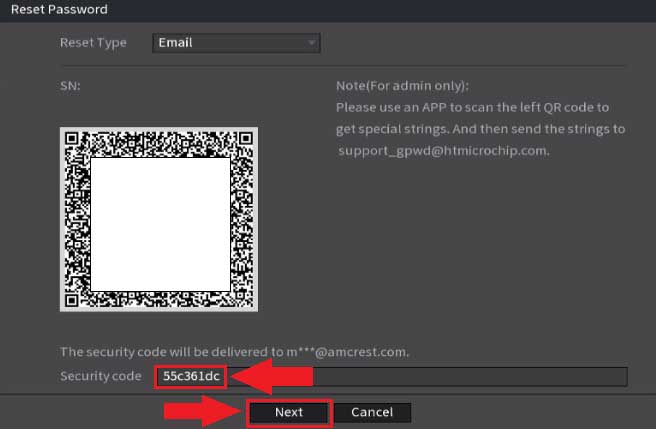The width and height of the screenshot is (656, 429).
Task: Click the SN: label
Action: [x=70, y=86]
